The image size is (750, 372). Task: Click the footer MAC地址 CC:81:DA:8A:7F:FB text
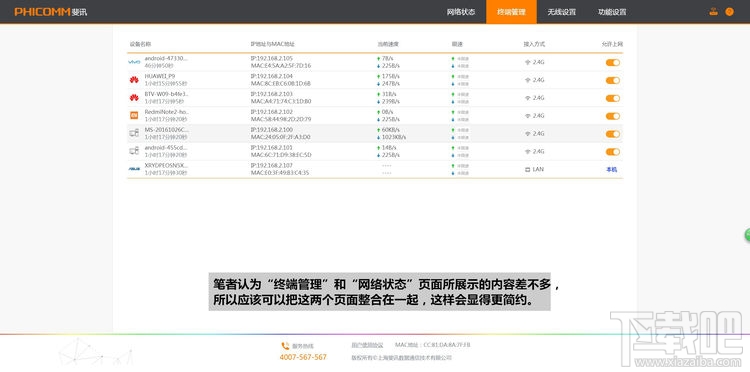[x=433, y=345]
